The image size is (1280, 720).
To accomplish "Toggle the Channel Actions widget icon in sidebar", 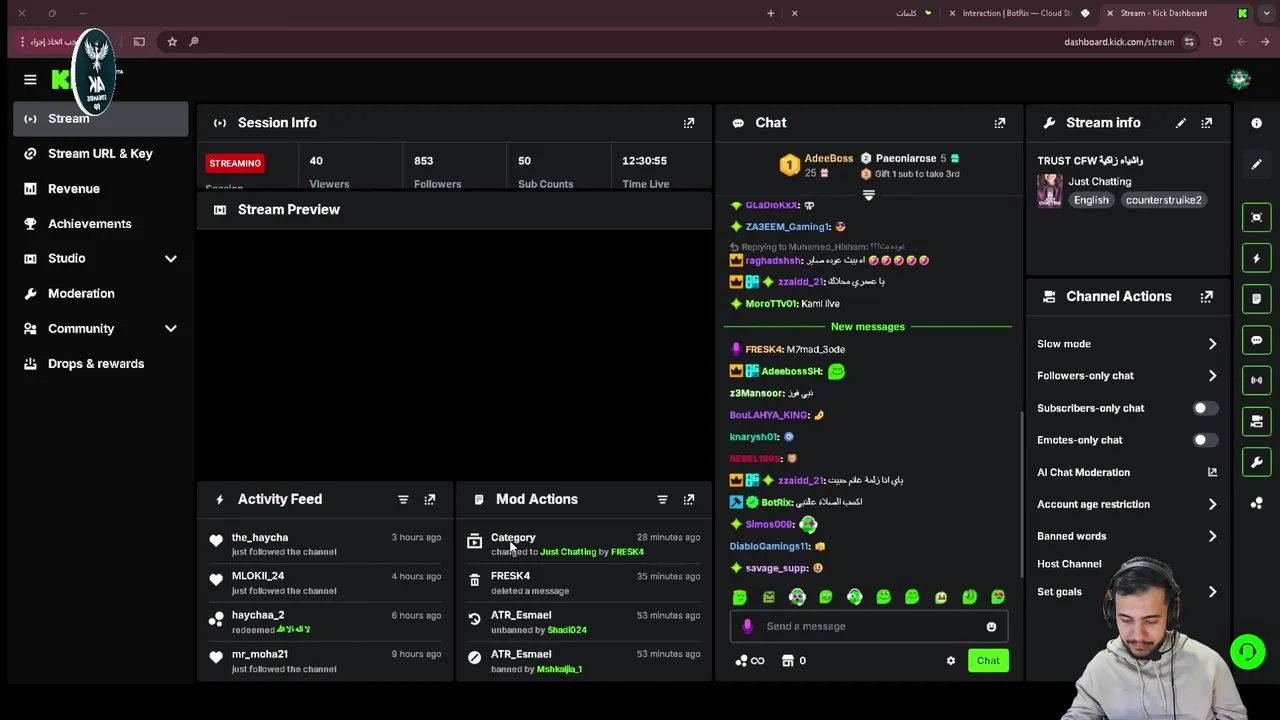I will [1257, 421].
